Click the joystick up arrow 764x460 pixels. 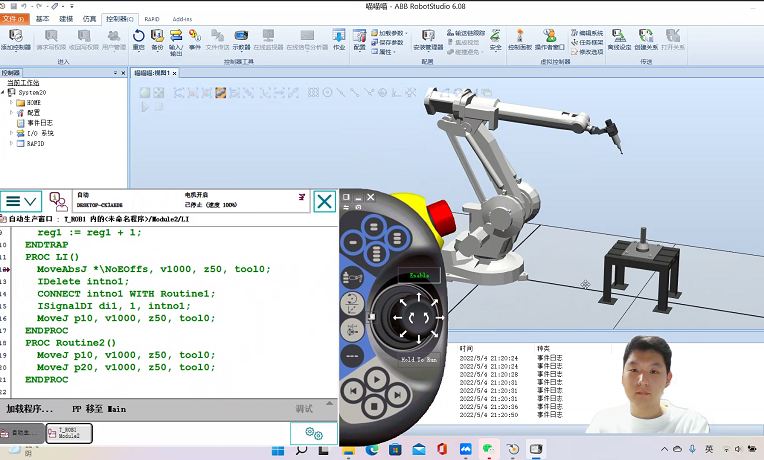[x=419, y=296]
